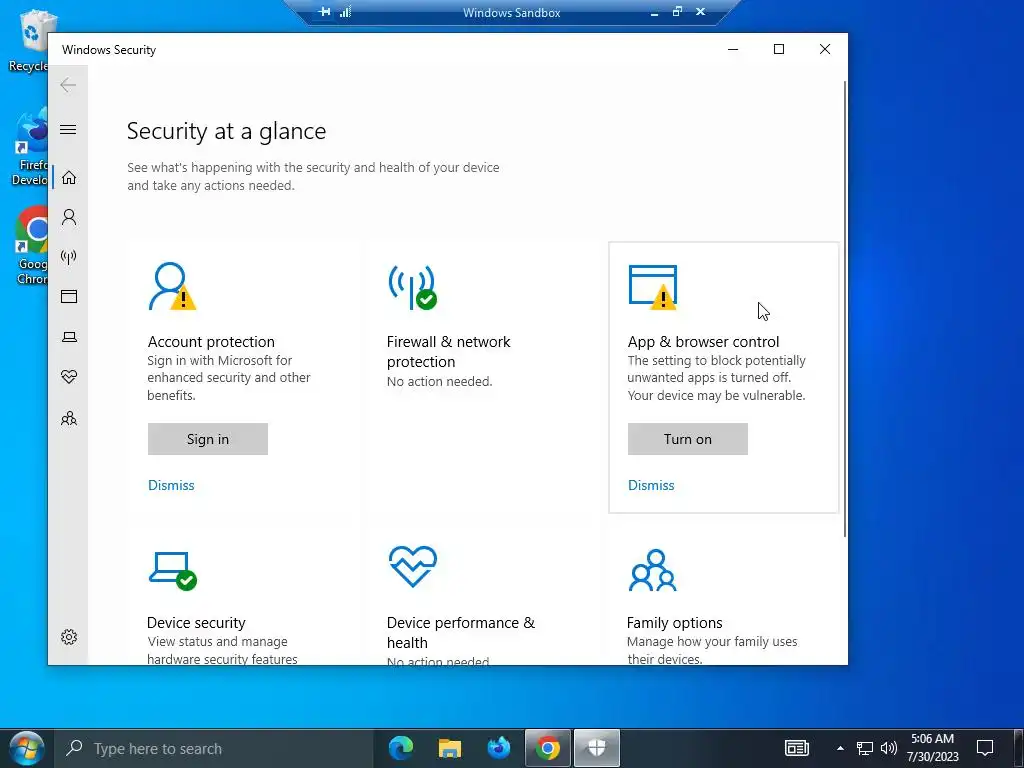Click the Sandbox pin icon in title bar

point(325,12)
